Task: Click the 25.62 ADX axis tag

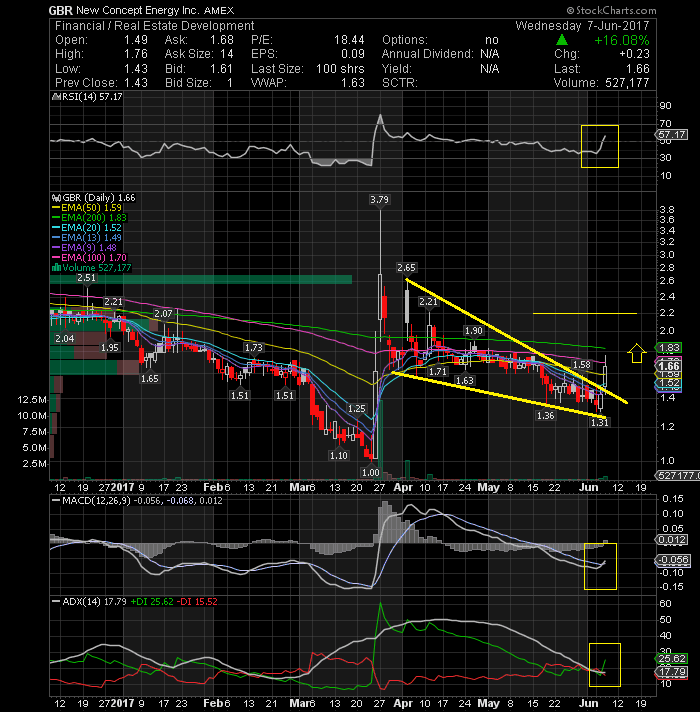Action: [x=672, y=658]
